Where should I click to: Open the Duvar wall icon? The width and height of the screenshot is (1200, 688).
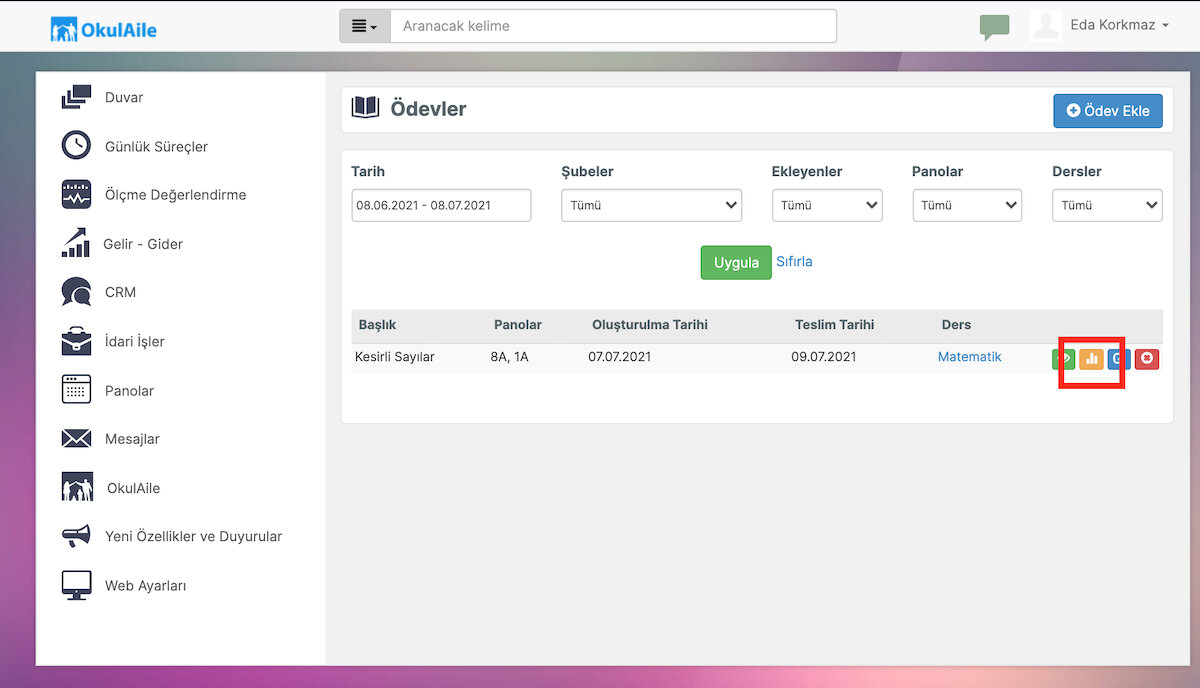(76, 97)
